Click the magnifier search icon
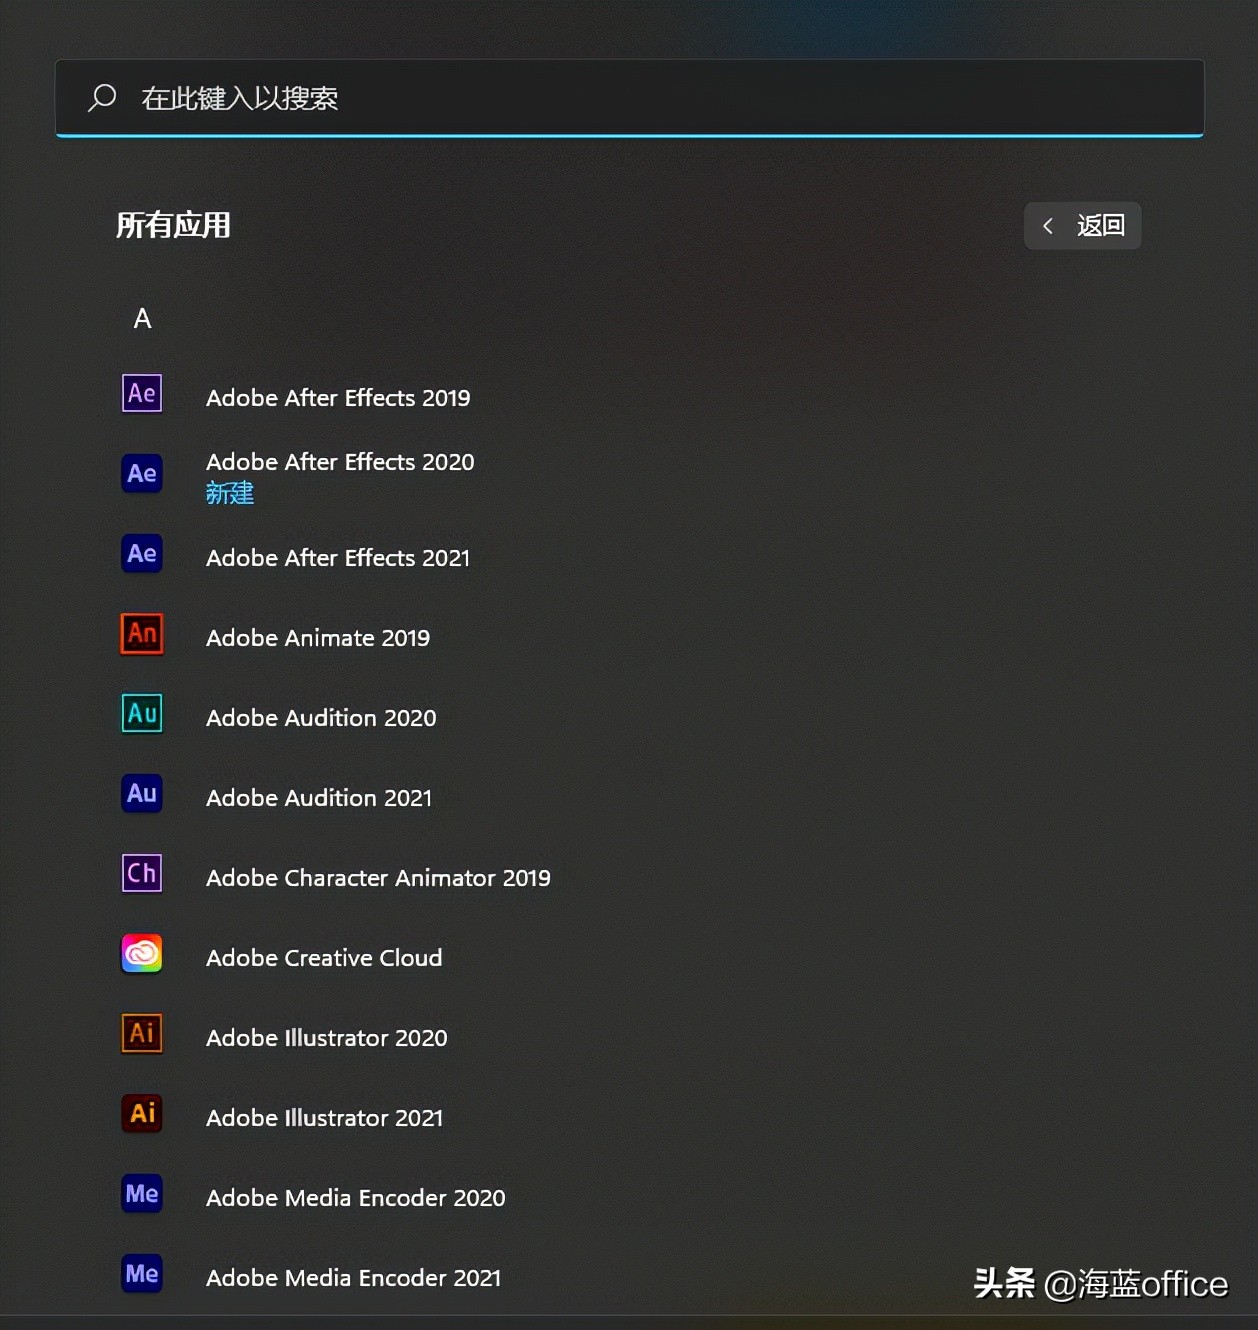The height and width of the screenshot is (1330, 1258). coord(102,98)
